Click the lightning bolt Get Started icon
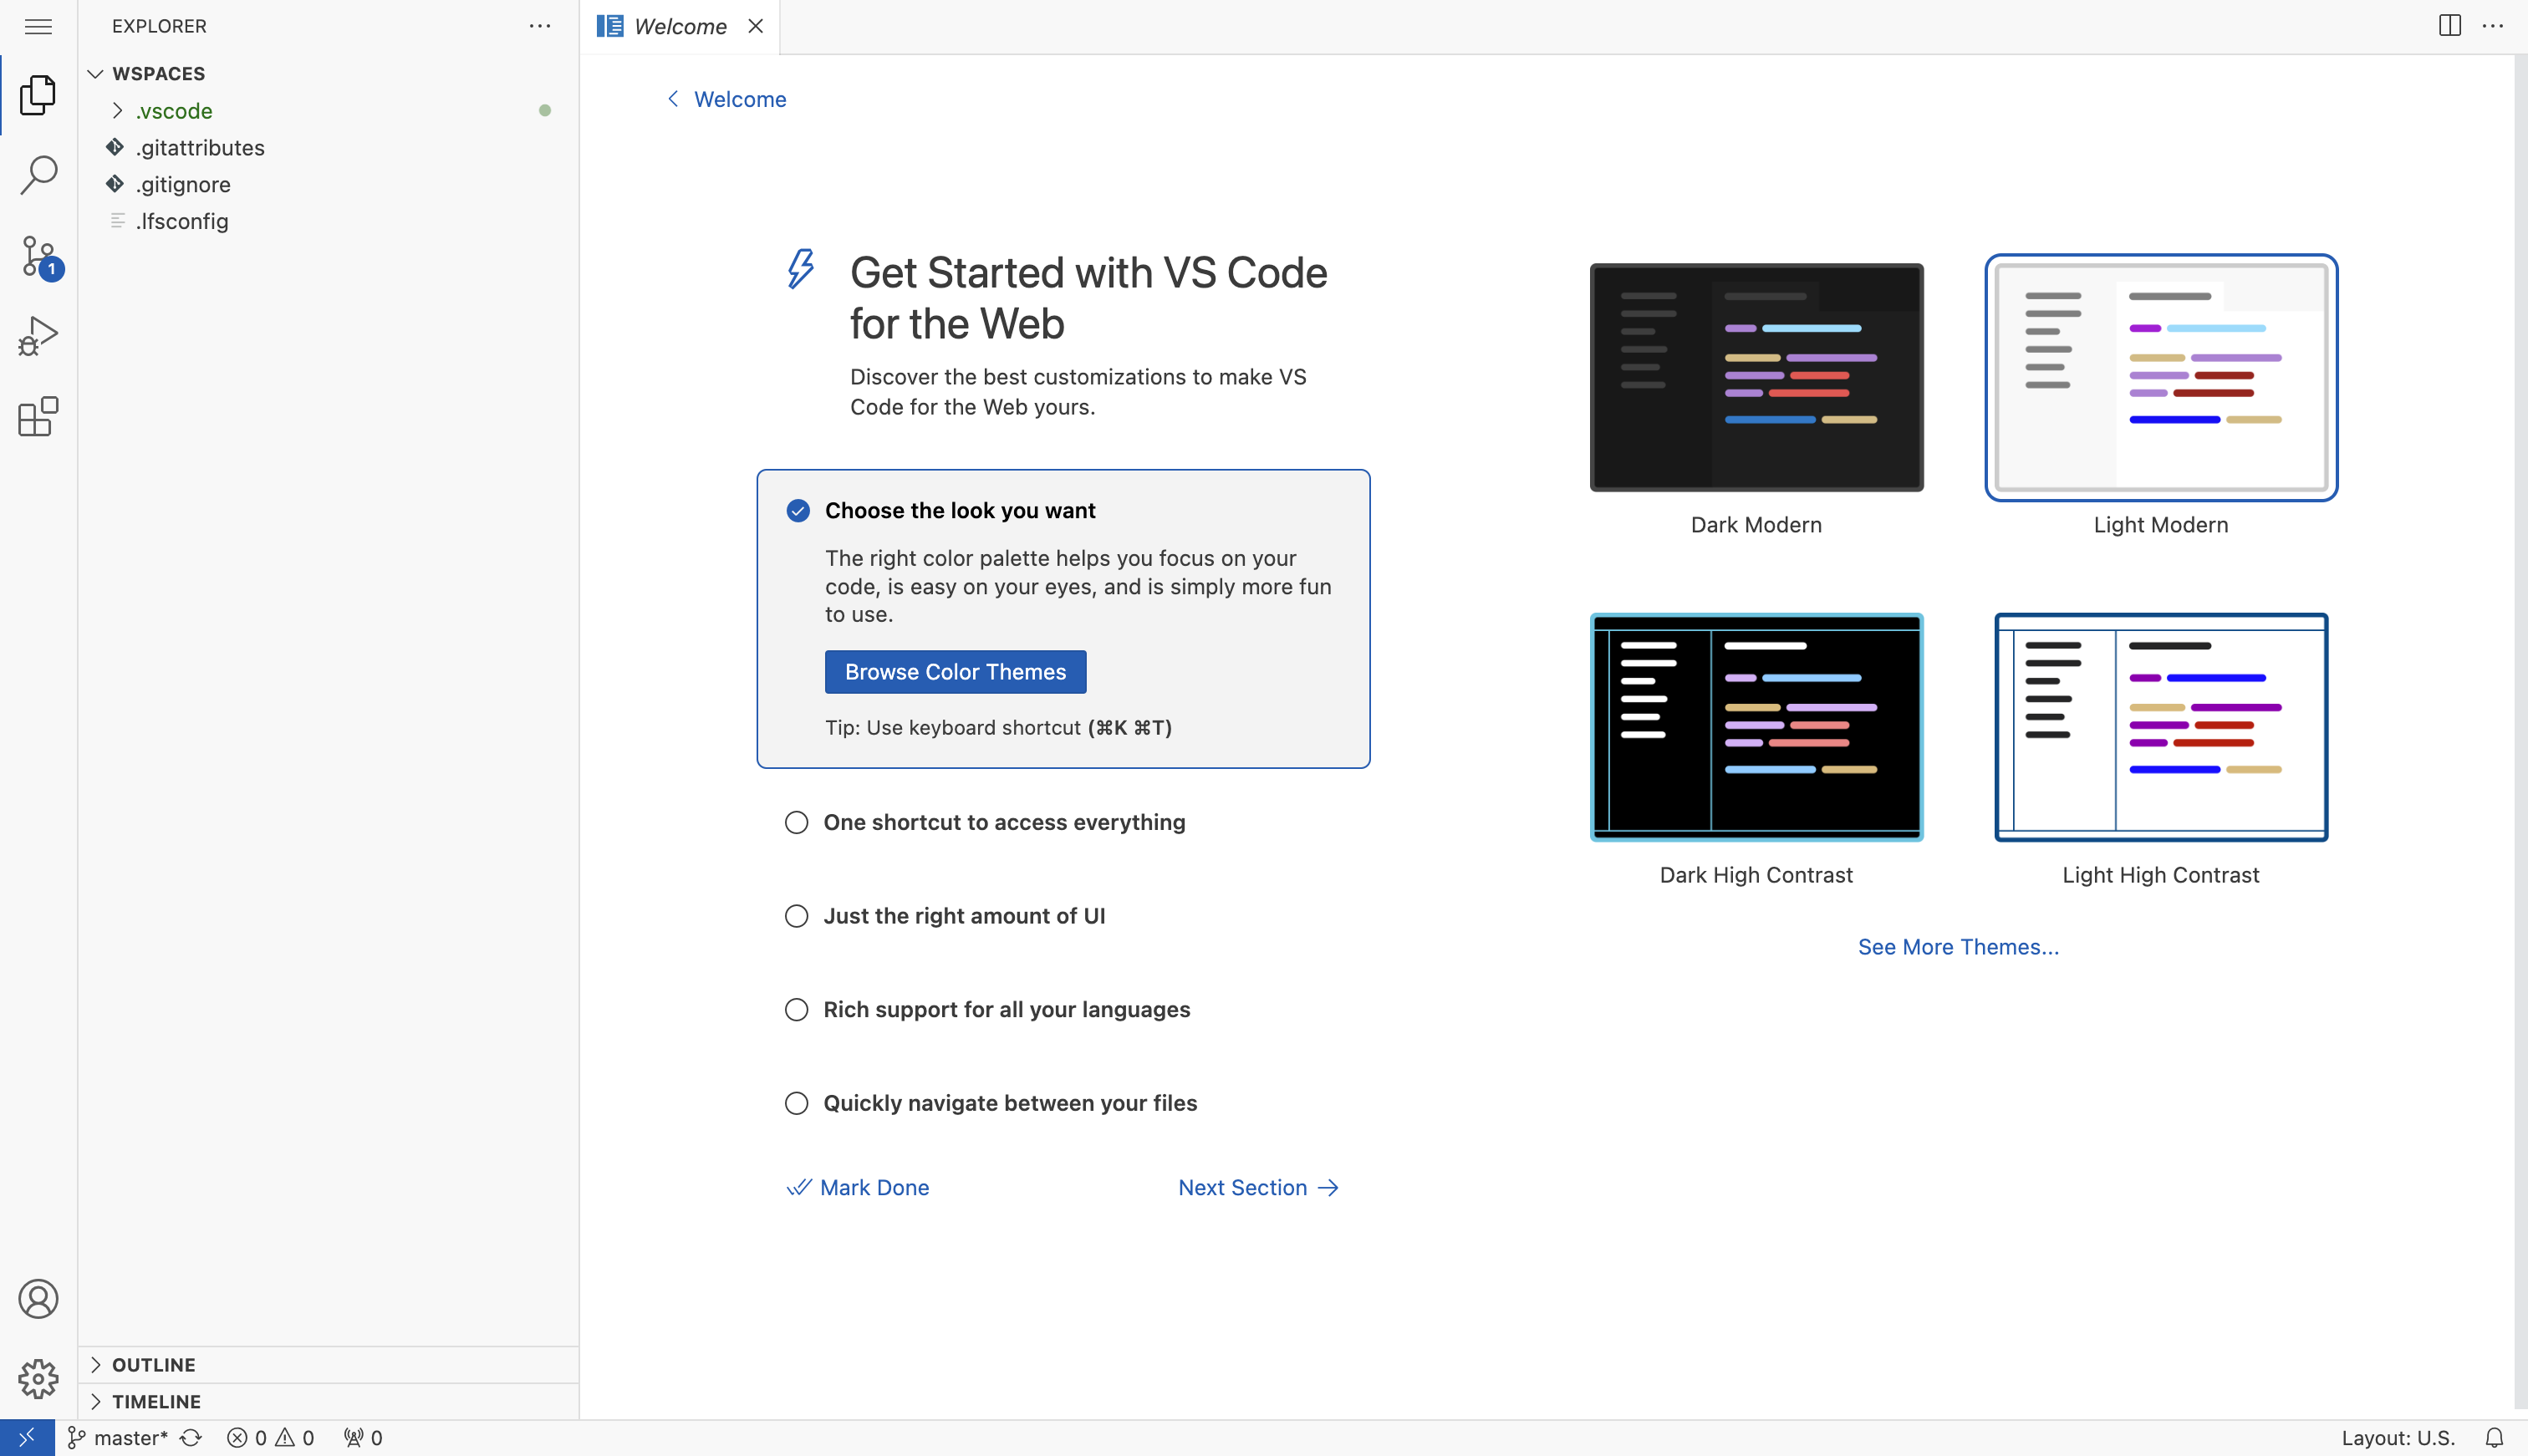 pos(801,269)
